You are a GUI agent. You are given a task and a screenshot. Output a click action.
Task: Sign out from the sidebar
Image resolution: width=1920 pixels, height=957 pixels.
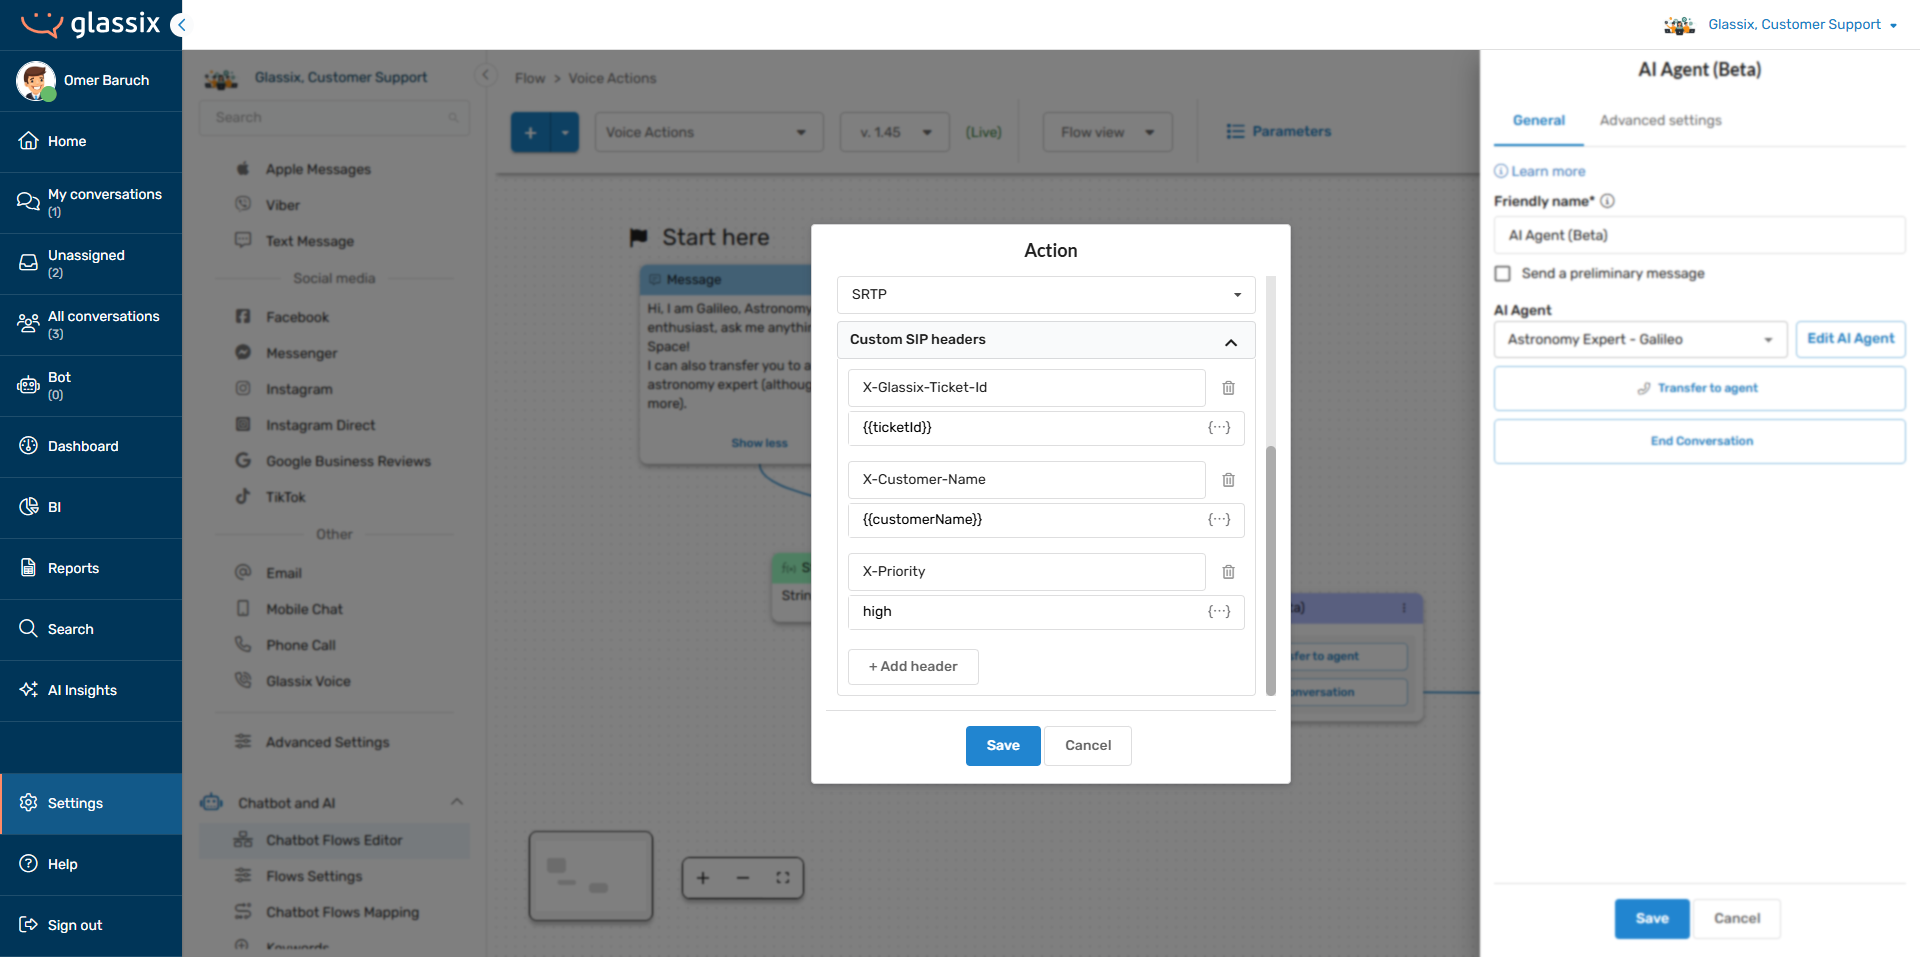[x=91, y=925]
